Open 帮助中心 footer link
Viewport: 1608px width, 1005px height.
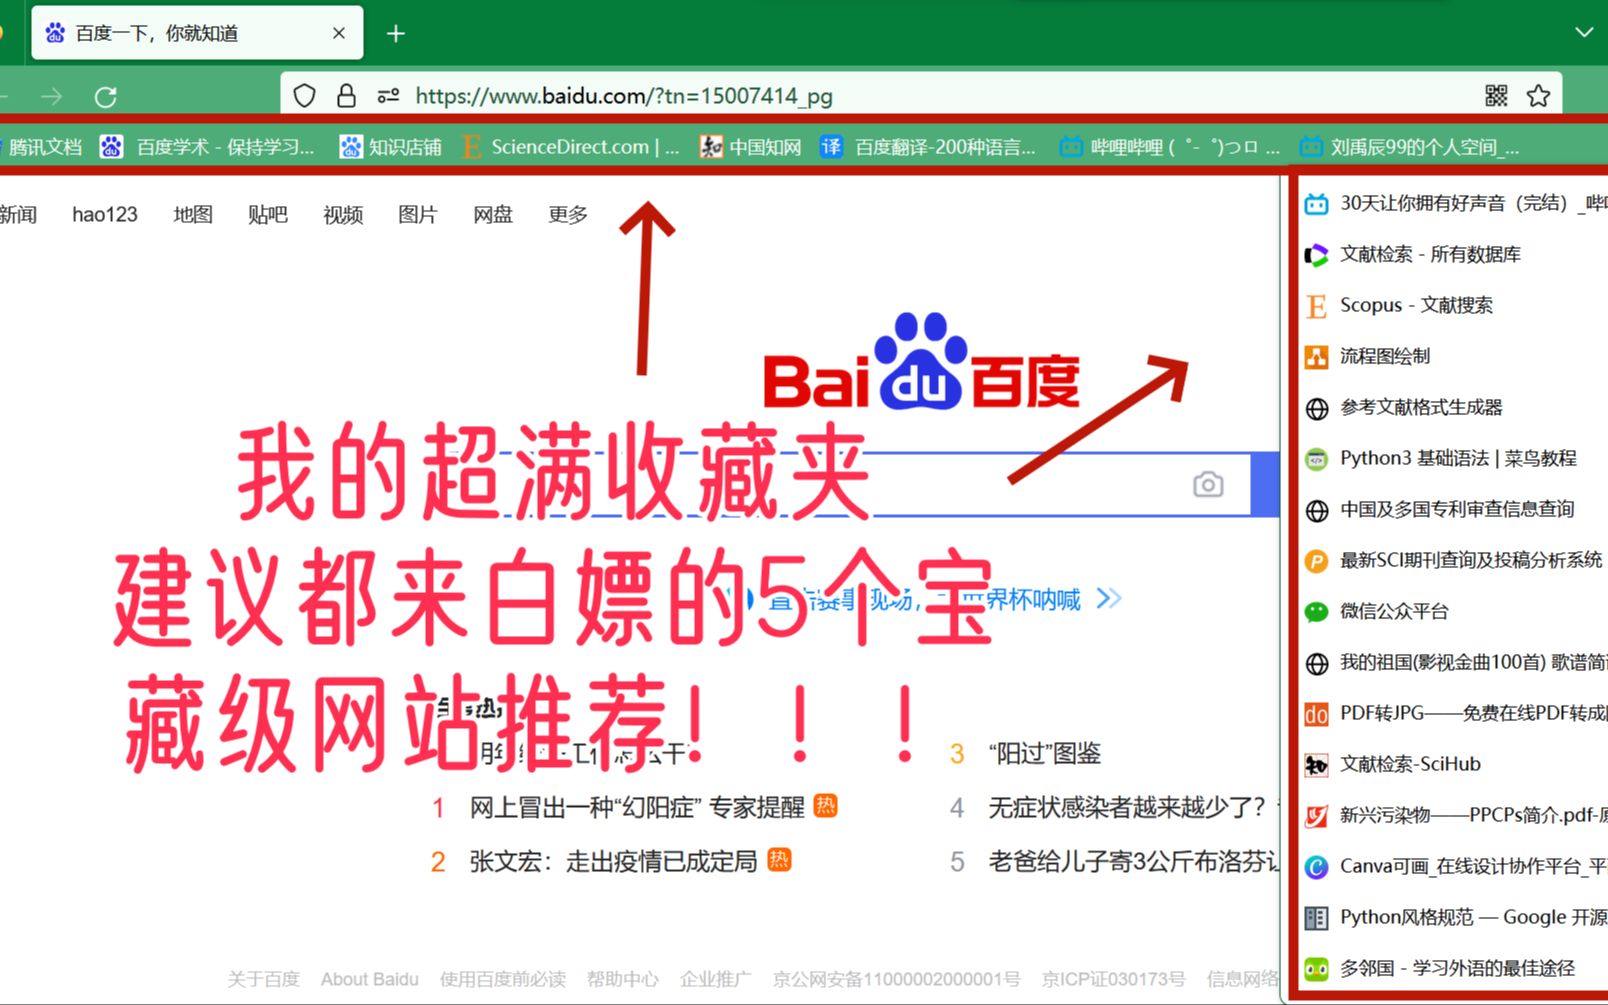click(622, 979)
